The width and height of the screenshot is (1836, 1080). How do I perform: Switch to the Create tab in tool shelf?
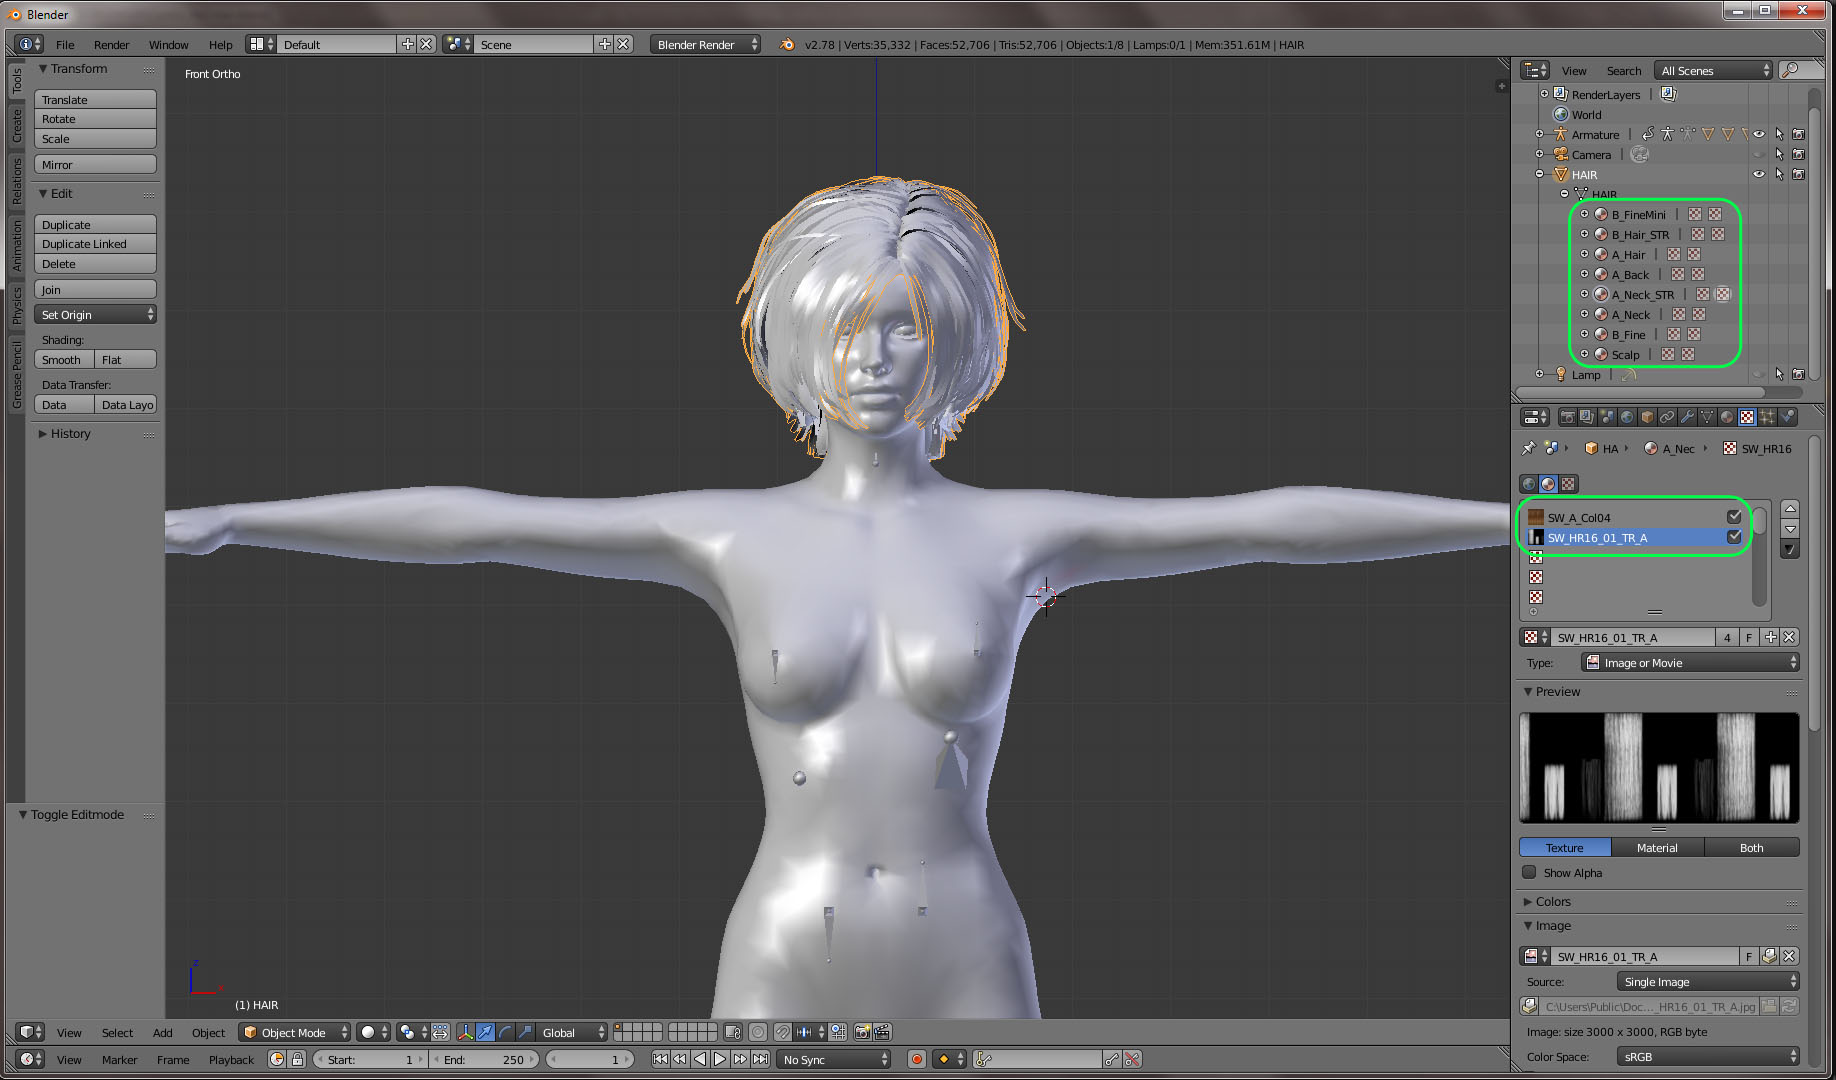coord(16,126)
